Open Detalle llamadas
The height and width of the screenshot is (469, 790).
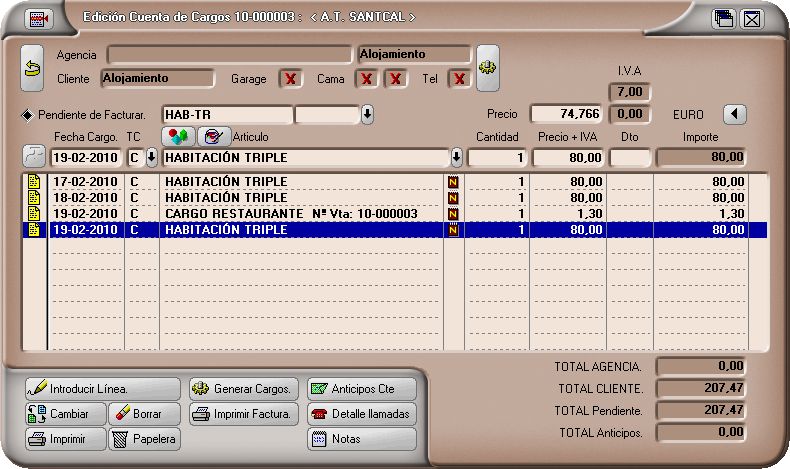360,414
